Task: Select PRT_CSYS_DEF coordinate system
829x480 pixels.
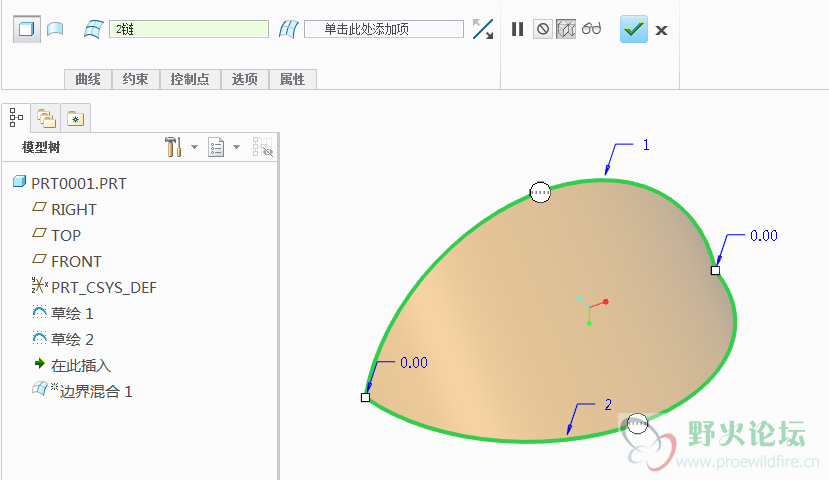Action: [x=104, y=287]
